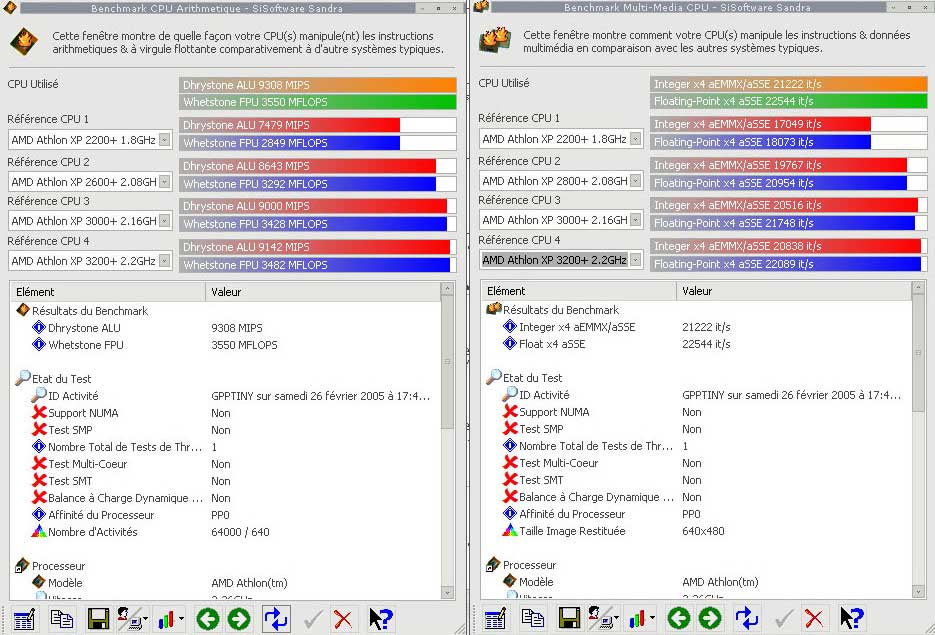Click the green 'Floating-Point x4 aSSE 22544 it/s' bar

789,101
